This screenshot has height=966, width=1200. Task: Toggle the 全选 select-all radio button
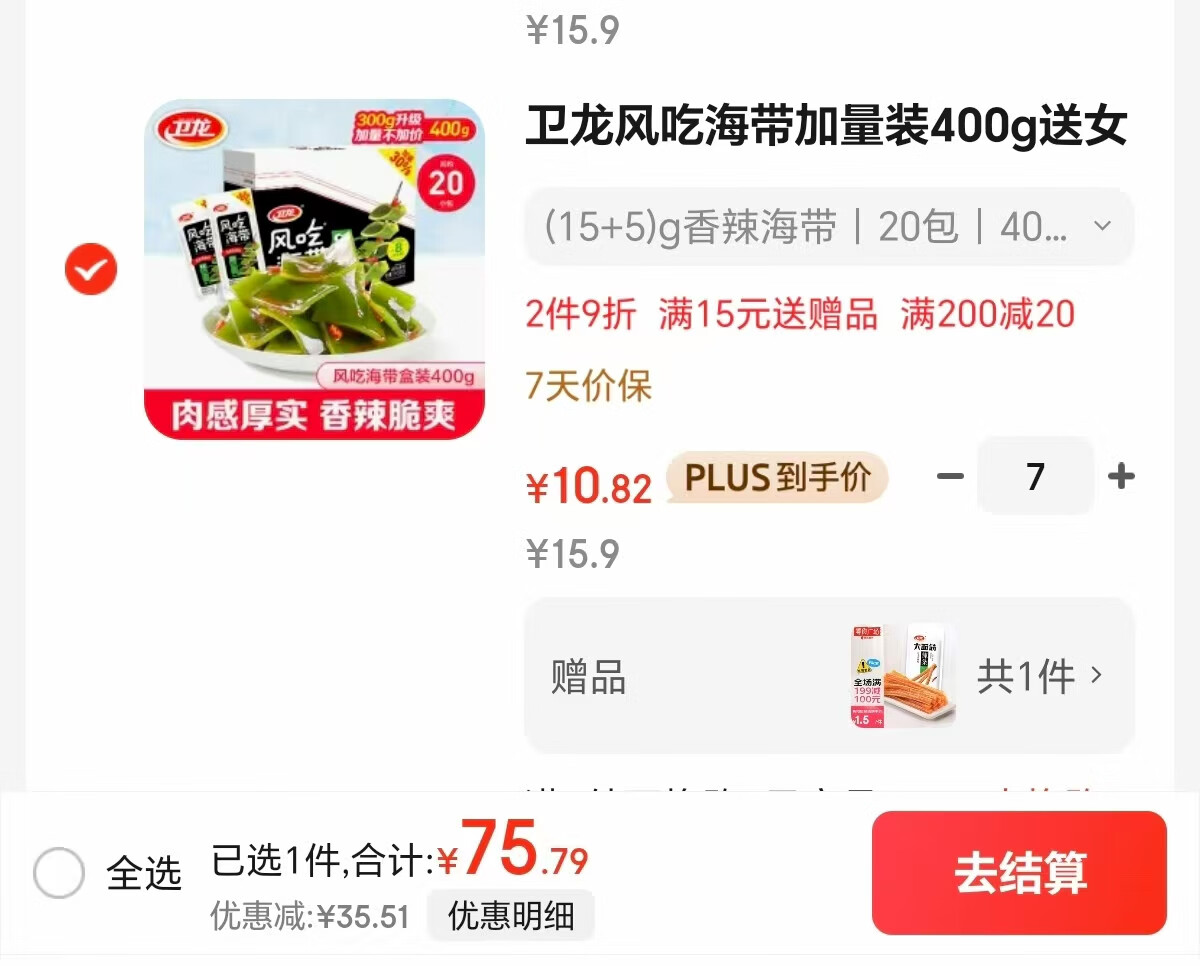[x=59, y=873]
